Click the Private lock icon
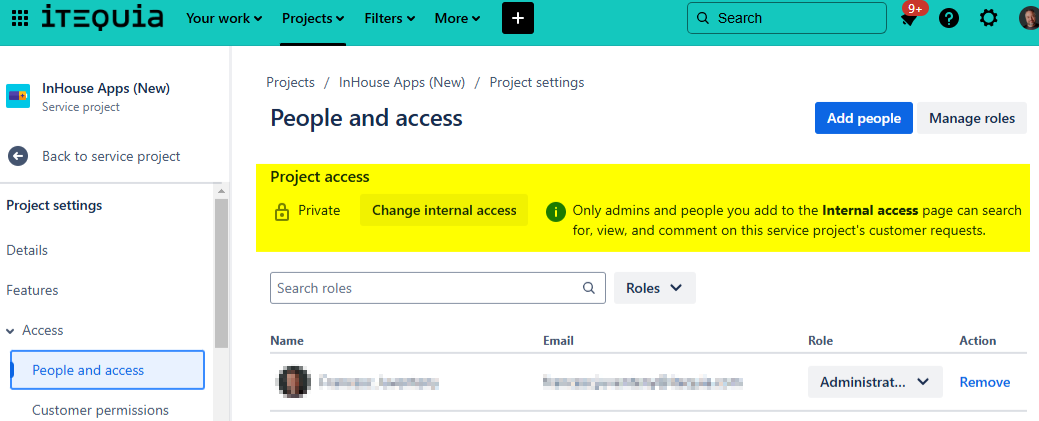The width and height of the screenshot is (1039, 421). coord(282,212)
